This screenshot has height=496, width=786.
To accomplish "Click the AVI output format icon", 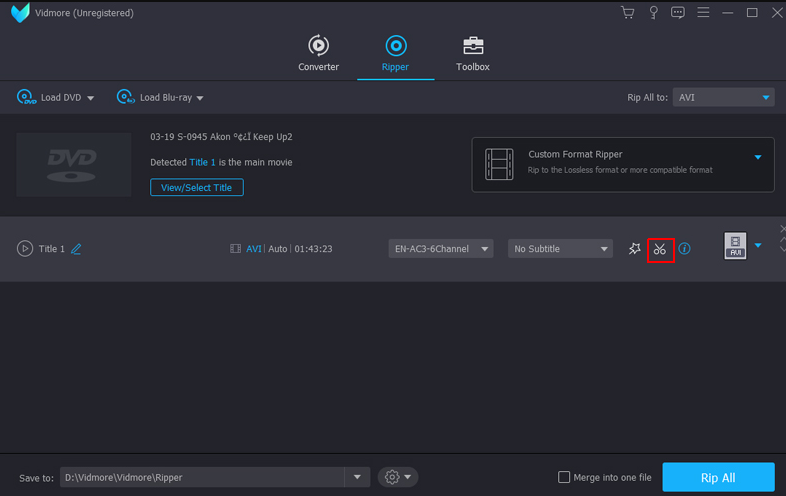I will coord(736,246).
